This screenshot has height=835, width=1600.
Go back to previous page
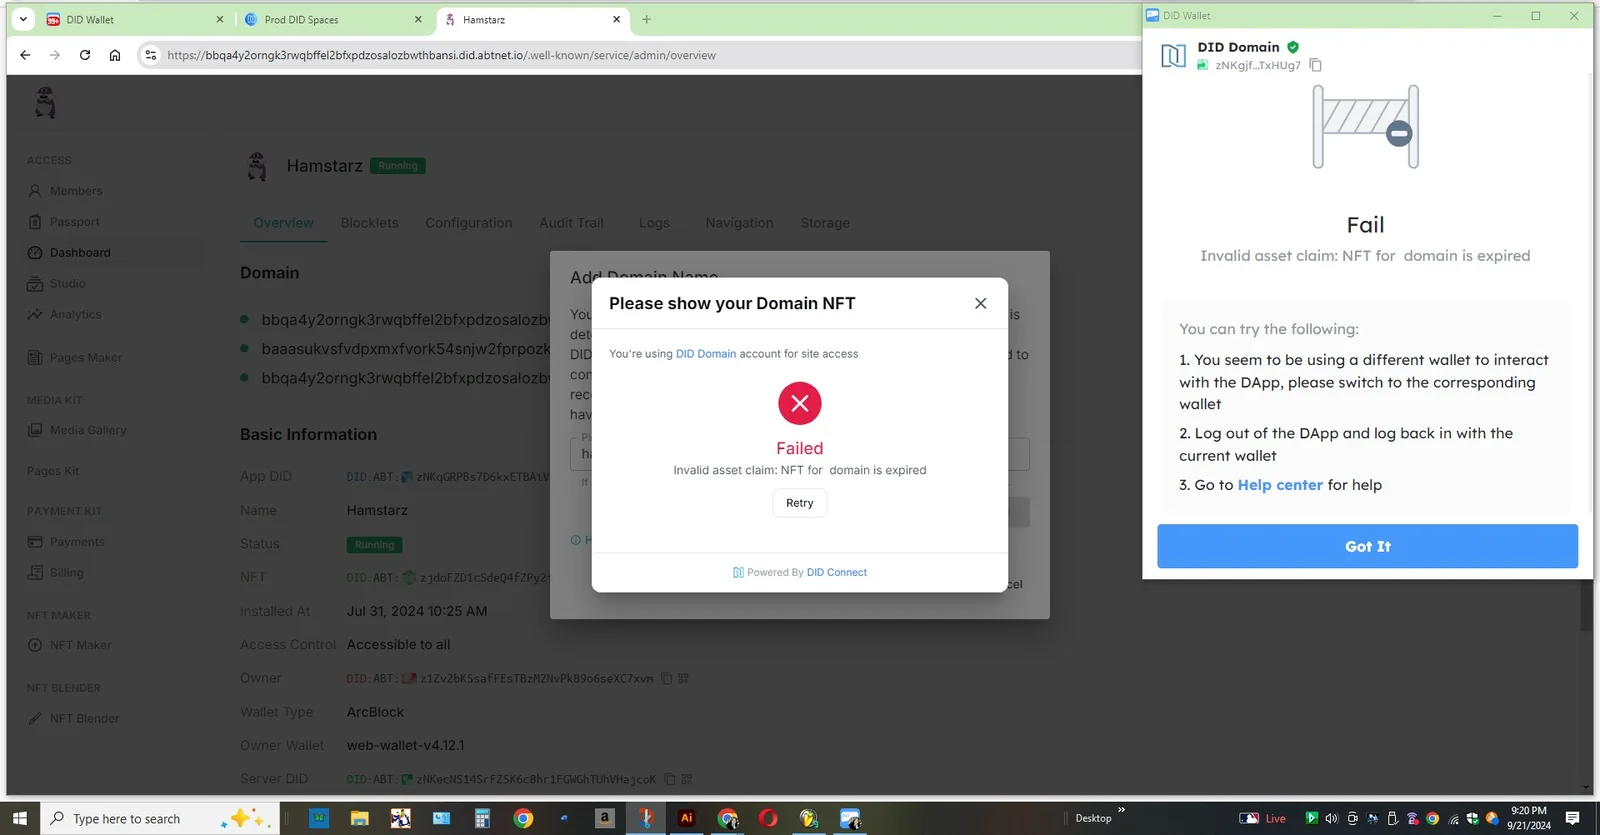point(25,55)
